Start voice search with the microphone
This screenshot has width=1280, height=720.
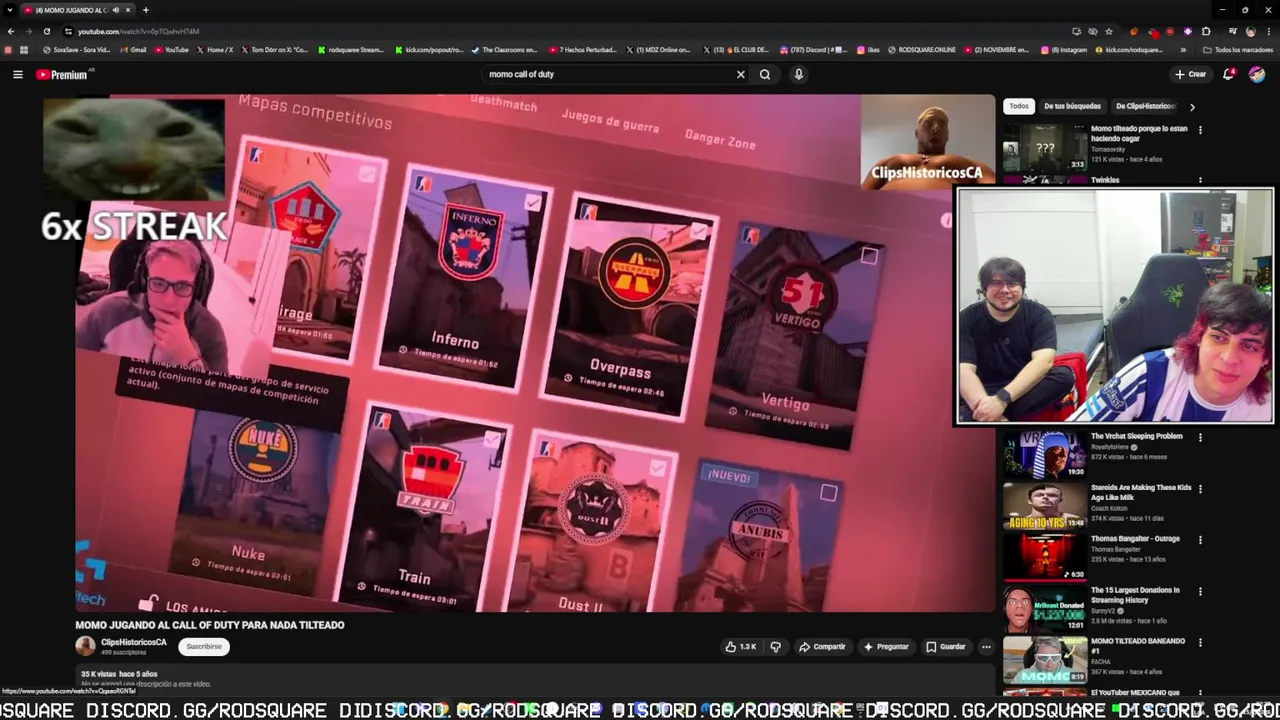point(798,74)
